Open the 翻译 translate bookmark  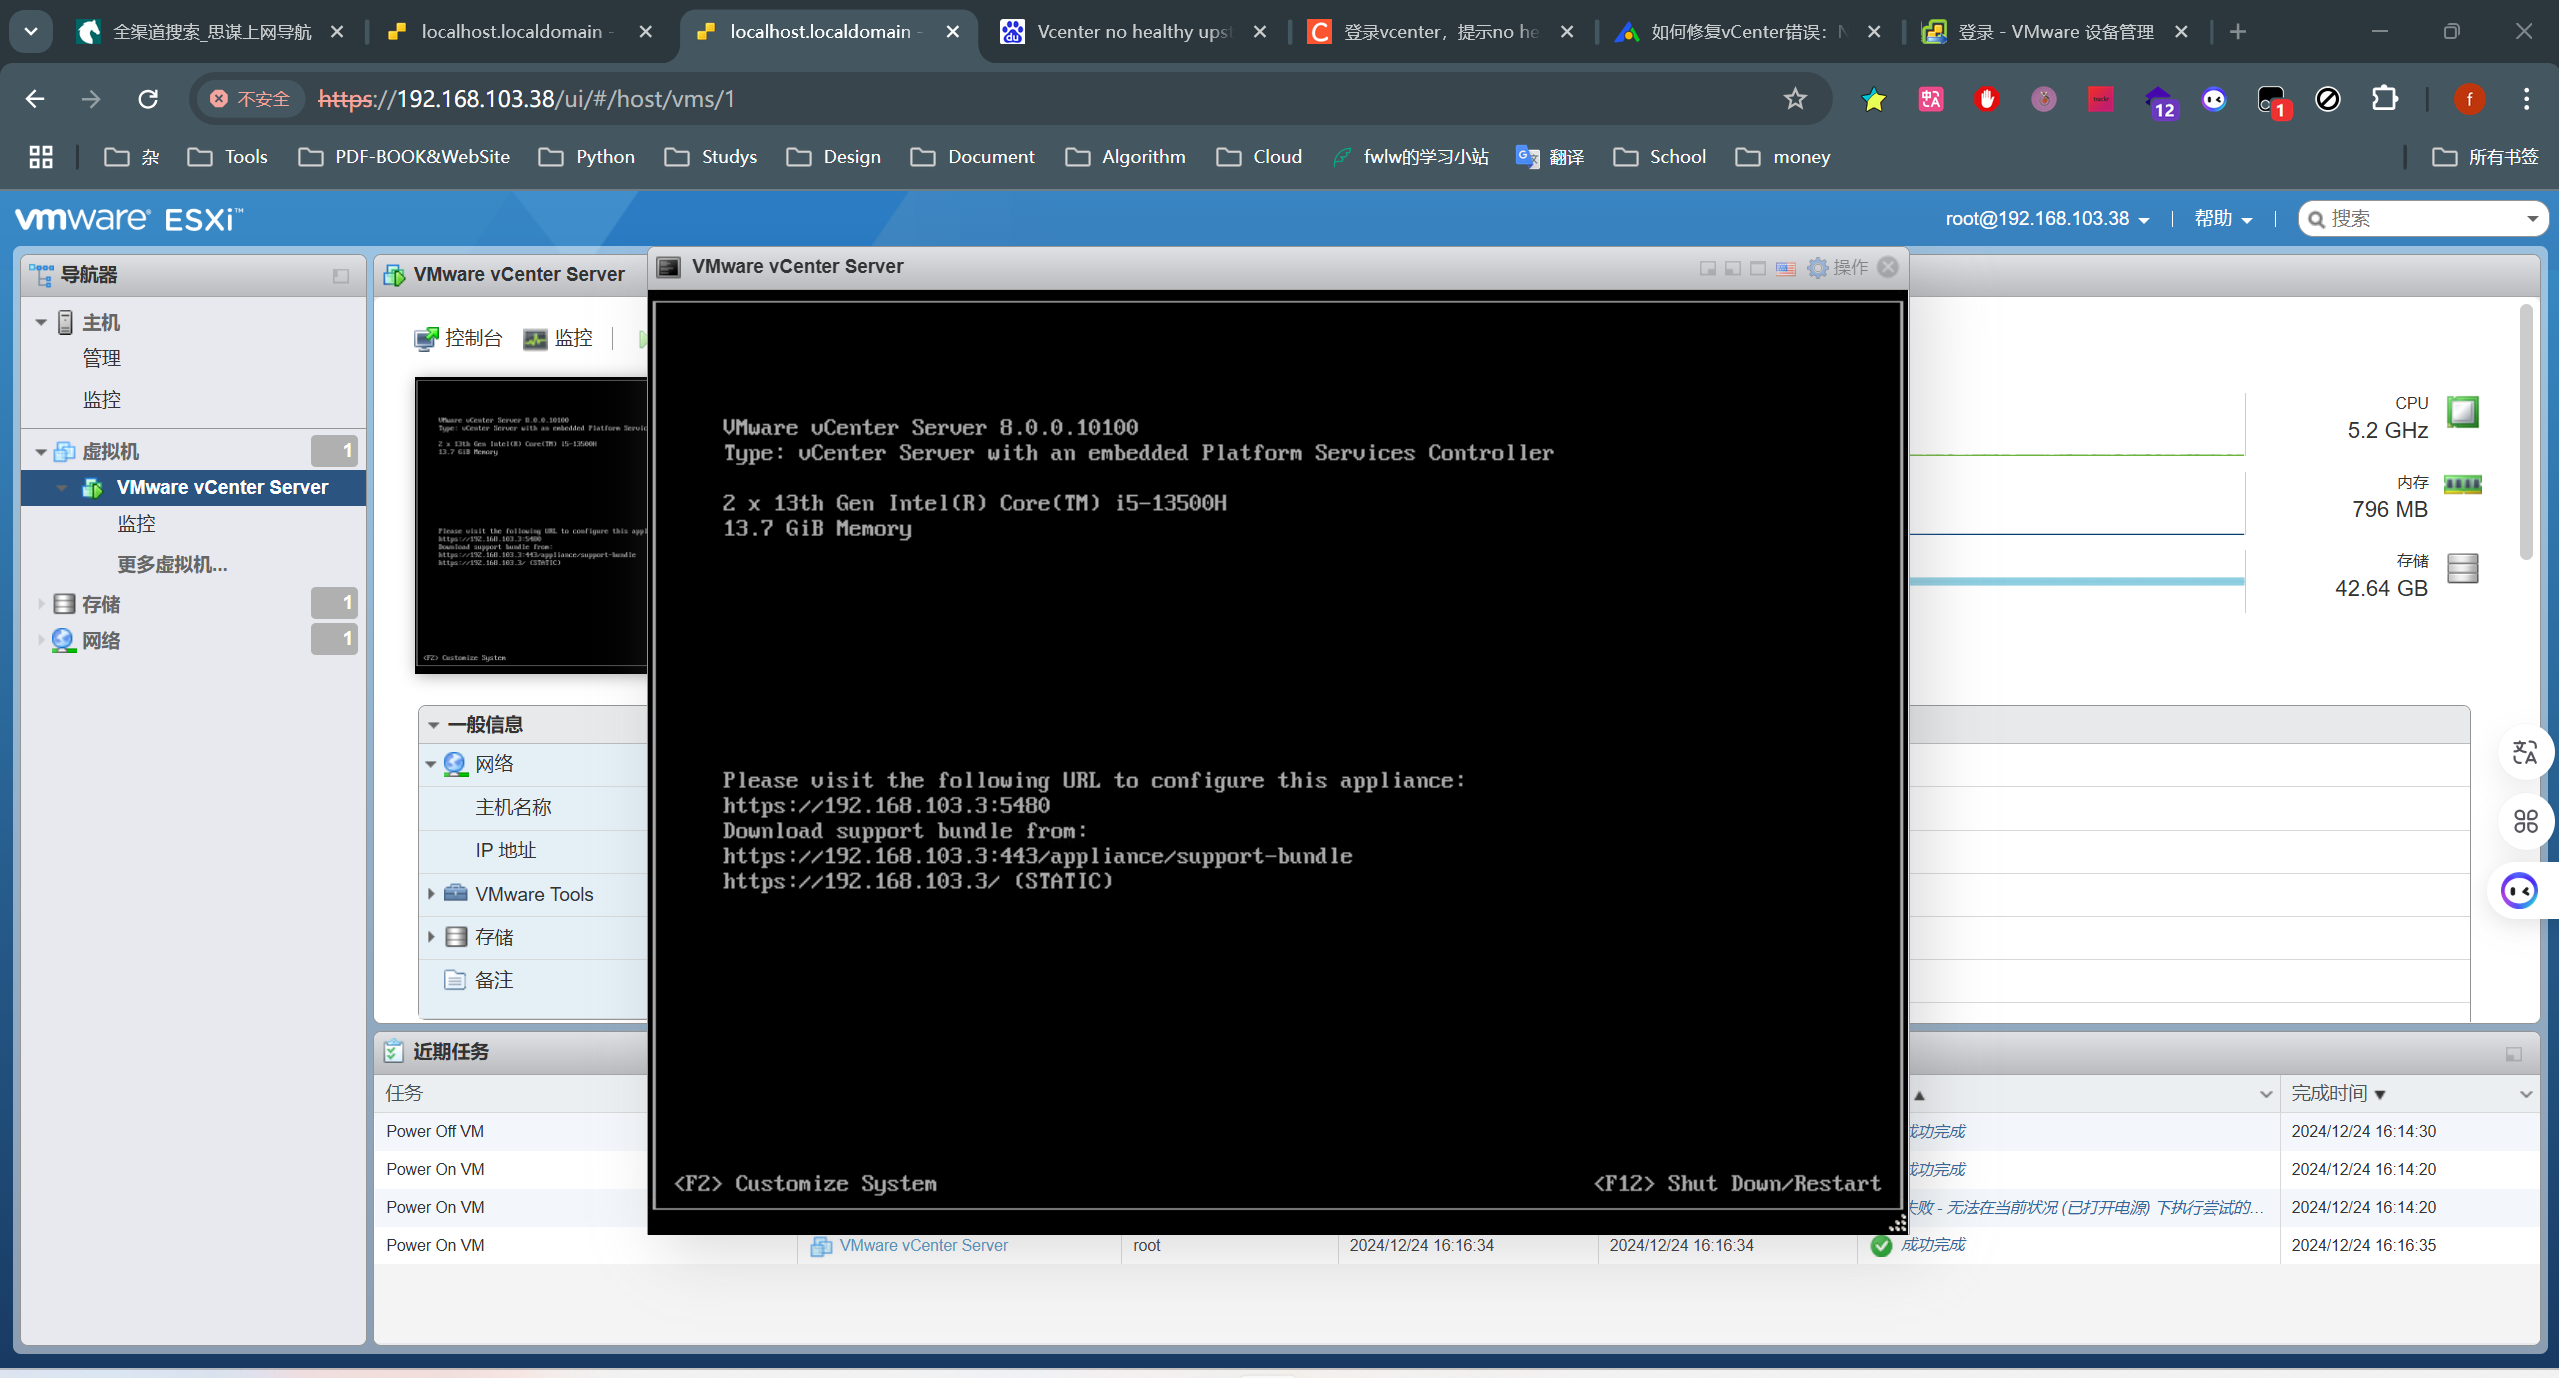tap(1550, 157)
